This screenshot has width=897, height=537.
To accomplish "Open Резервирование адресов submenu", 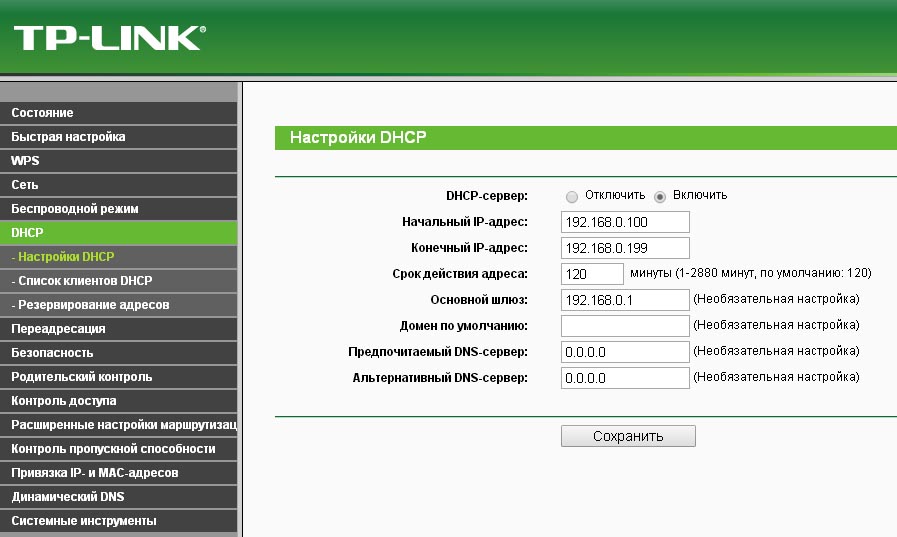I will coord(90,305).
